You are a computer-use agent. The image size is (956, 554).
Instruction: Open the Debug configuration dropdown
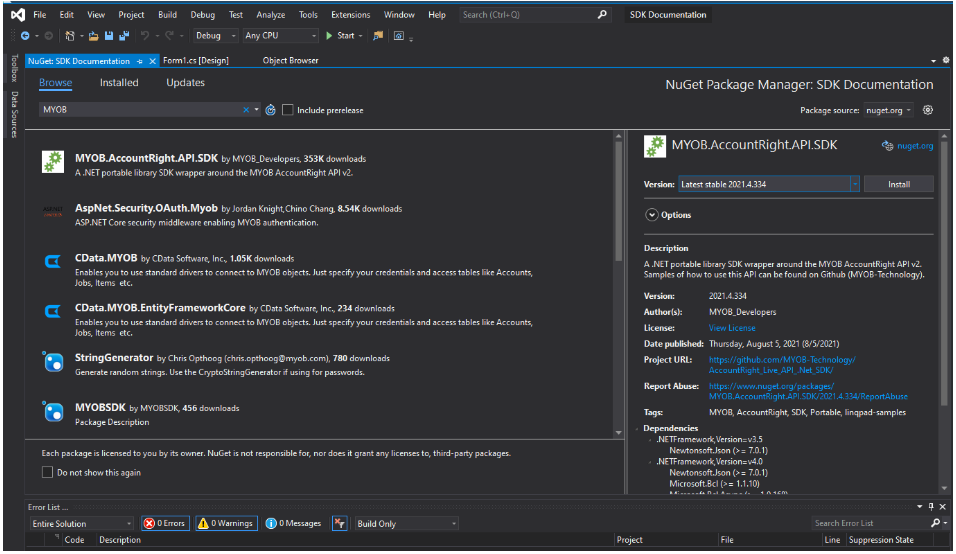coord(215,36)
